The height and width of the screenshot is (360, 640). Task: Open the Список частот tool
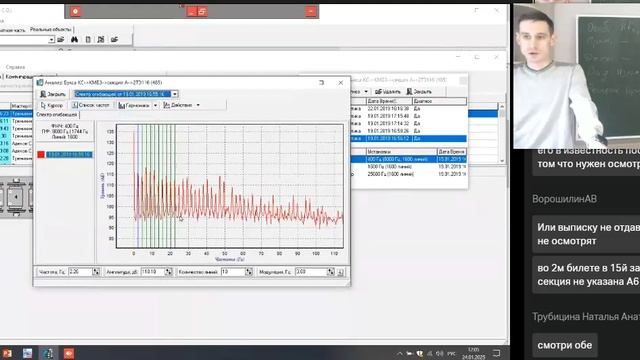pyautogui.click(x=91, y=105)
